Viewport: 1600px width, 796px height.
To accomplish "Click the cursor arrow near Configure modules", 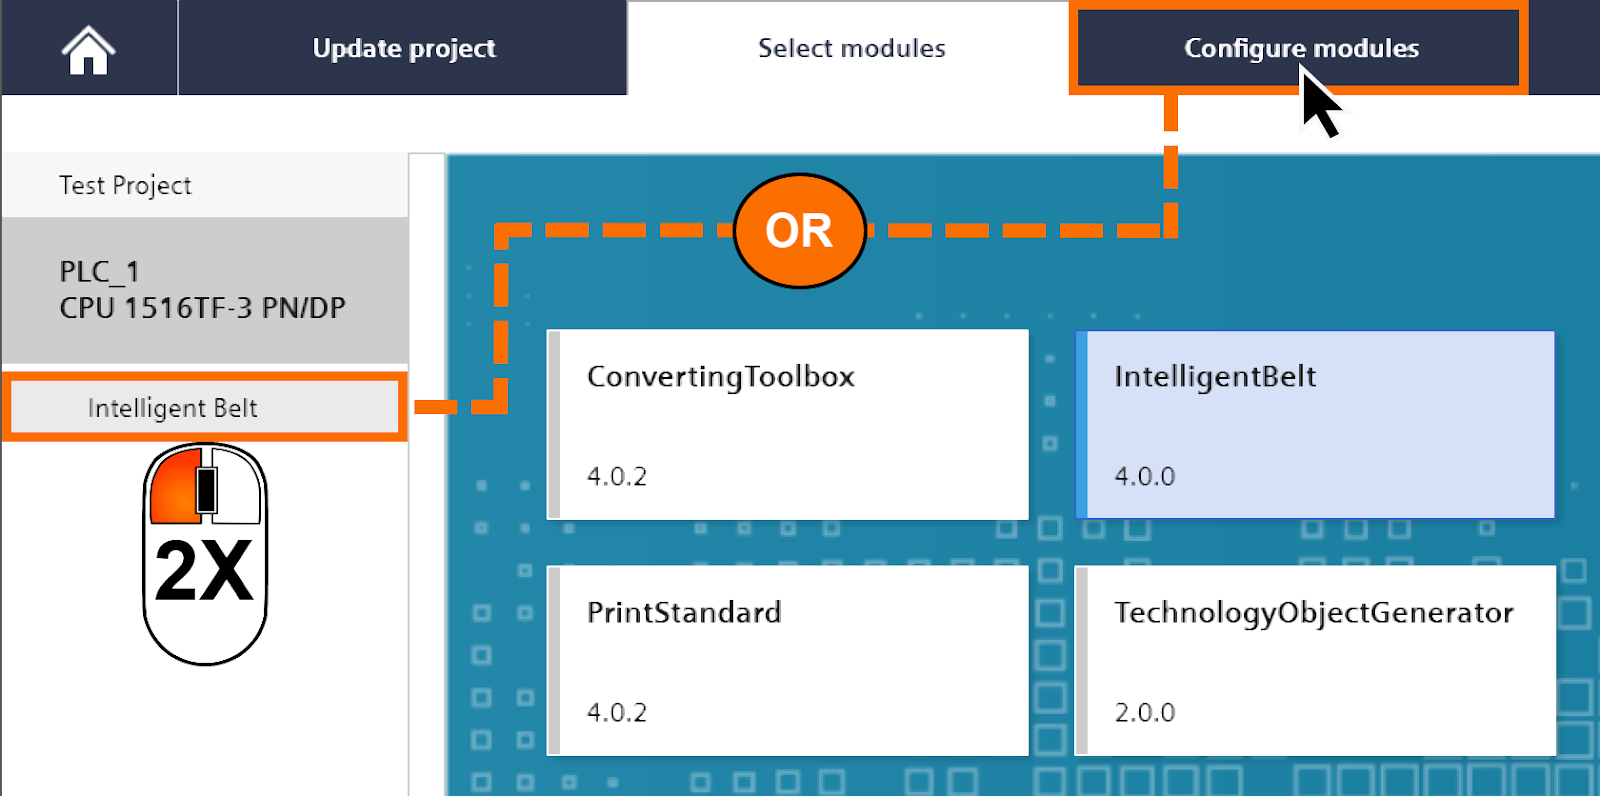I will (x=1318, y=100).
